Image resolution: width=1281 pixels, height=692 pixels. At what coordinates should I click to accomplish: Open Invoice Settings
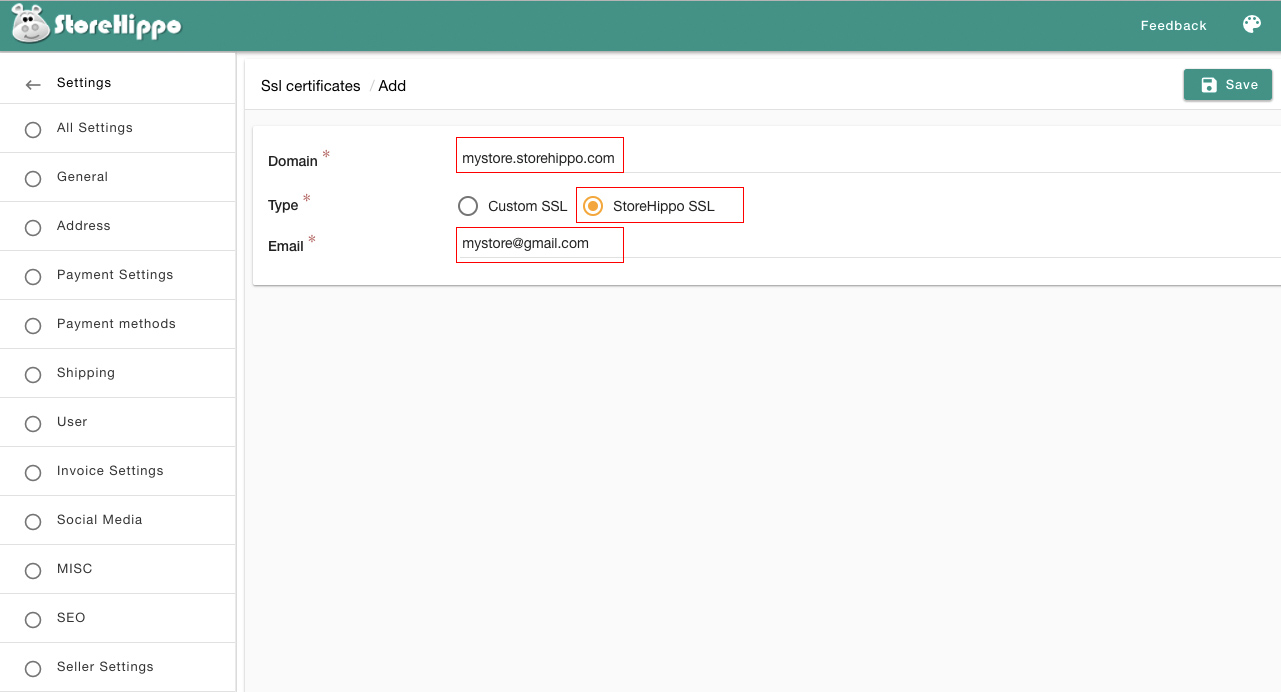[118, 471]
